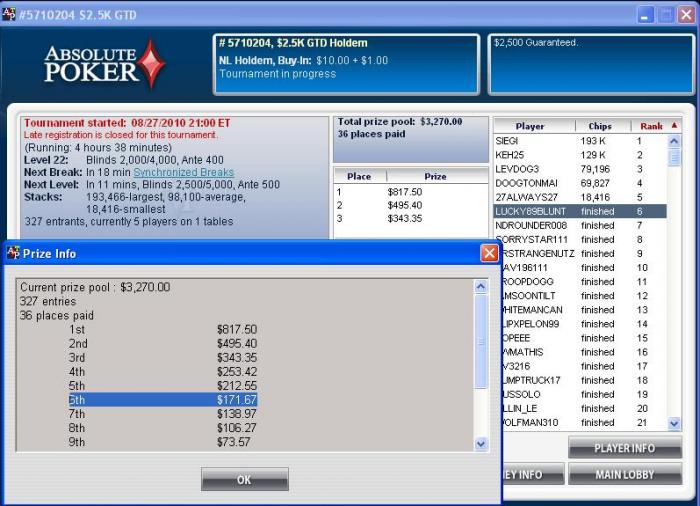Click the Absolute Poker logo

pos(105,64)
